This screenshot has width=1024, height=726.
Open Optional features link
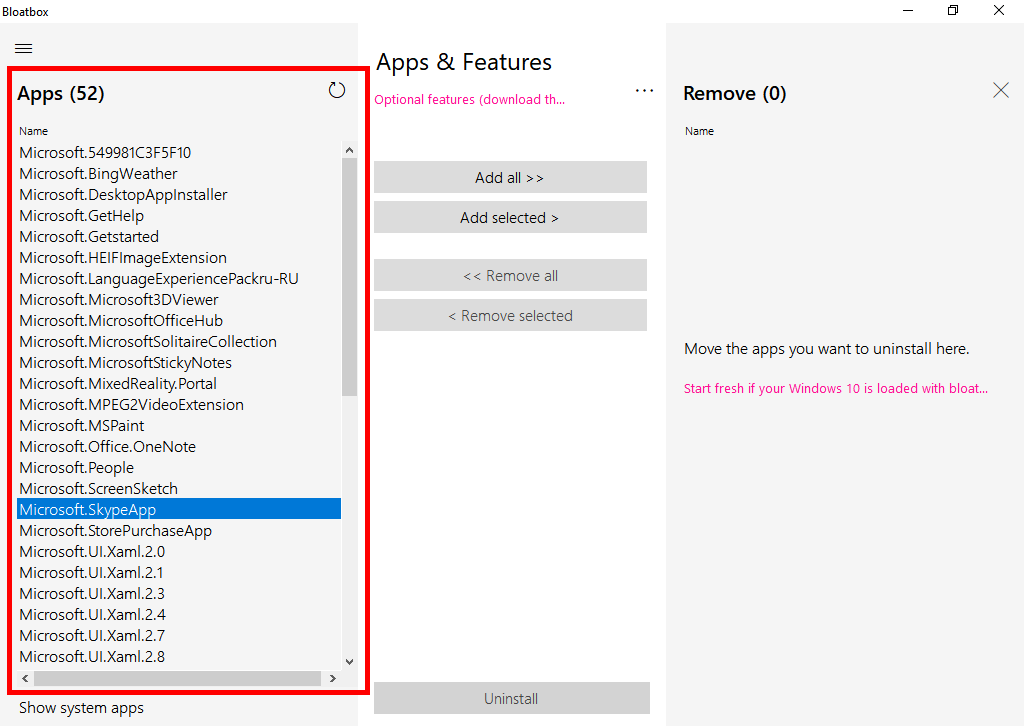tap(470, 100)
